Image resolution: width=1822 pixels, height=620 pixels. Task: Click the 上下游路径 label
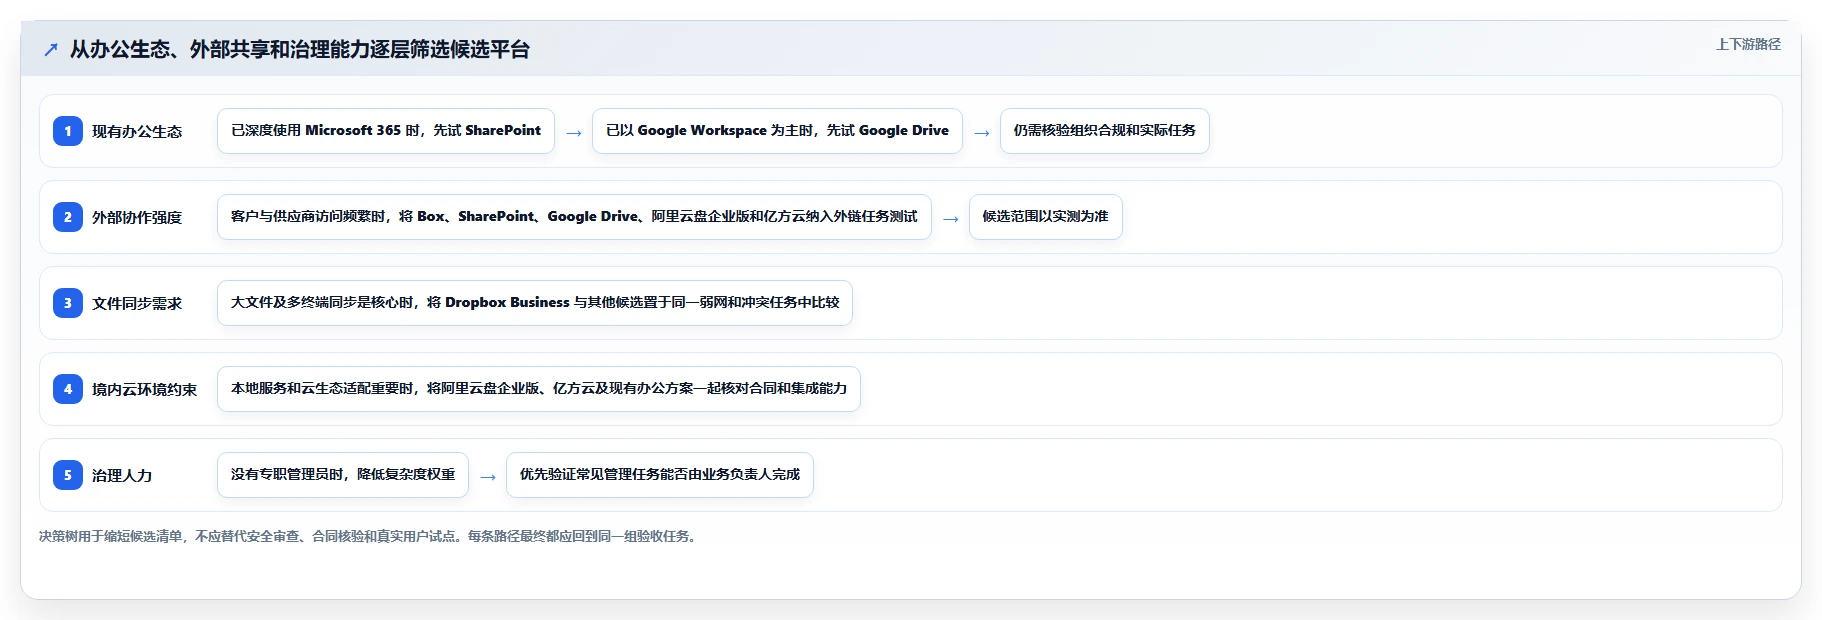click(x=1748, y=44)
